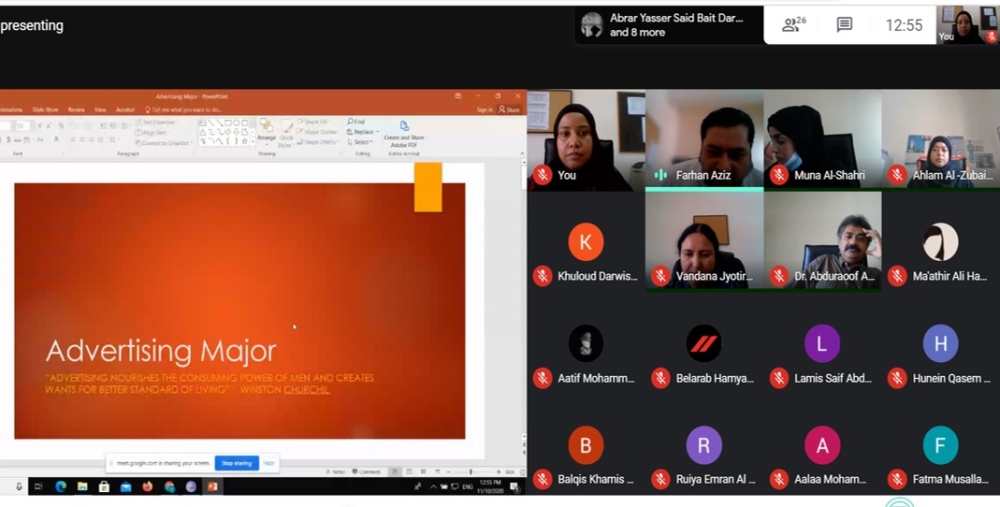Select Farhan Aziz's video tile
Image resolution: width=1000 pixels, height=507 pixels.
704,140
